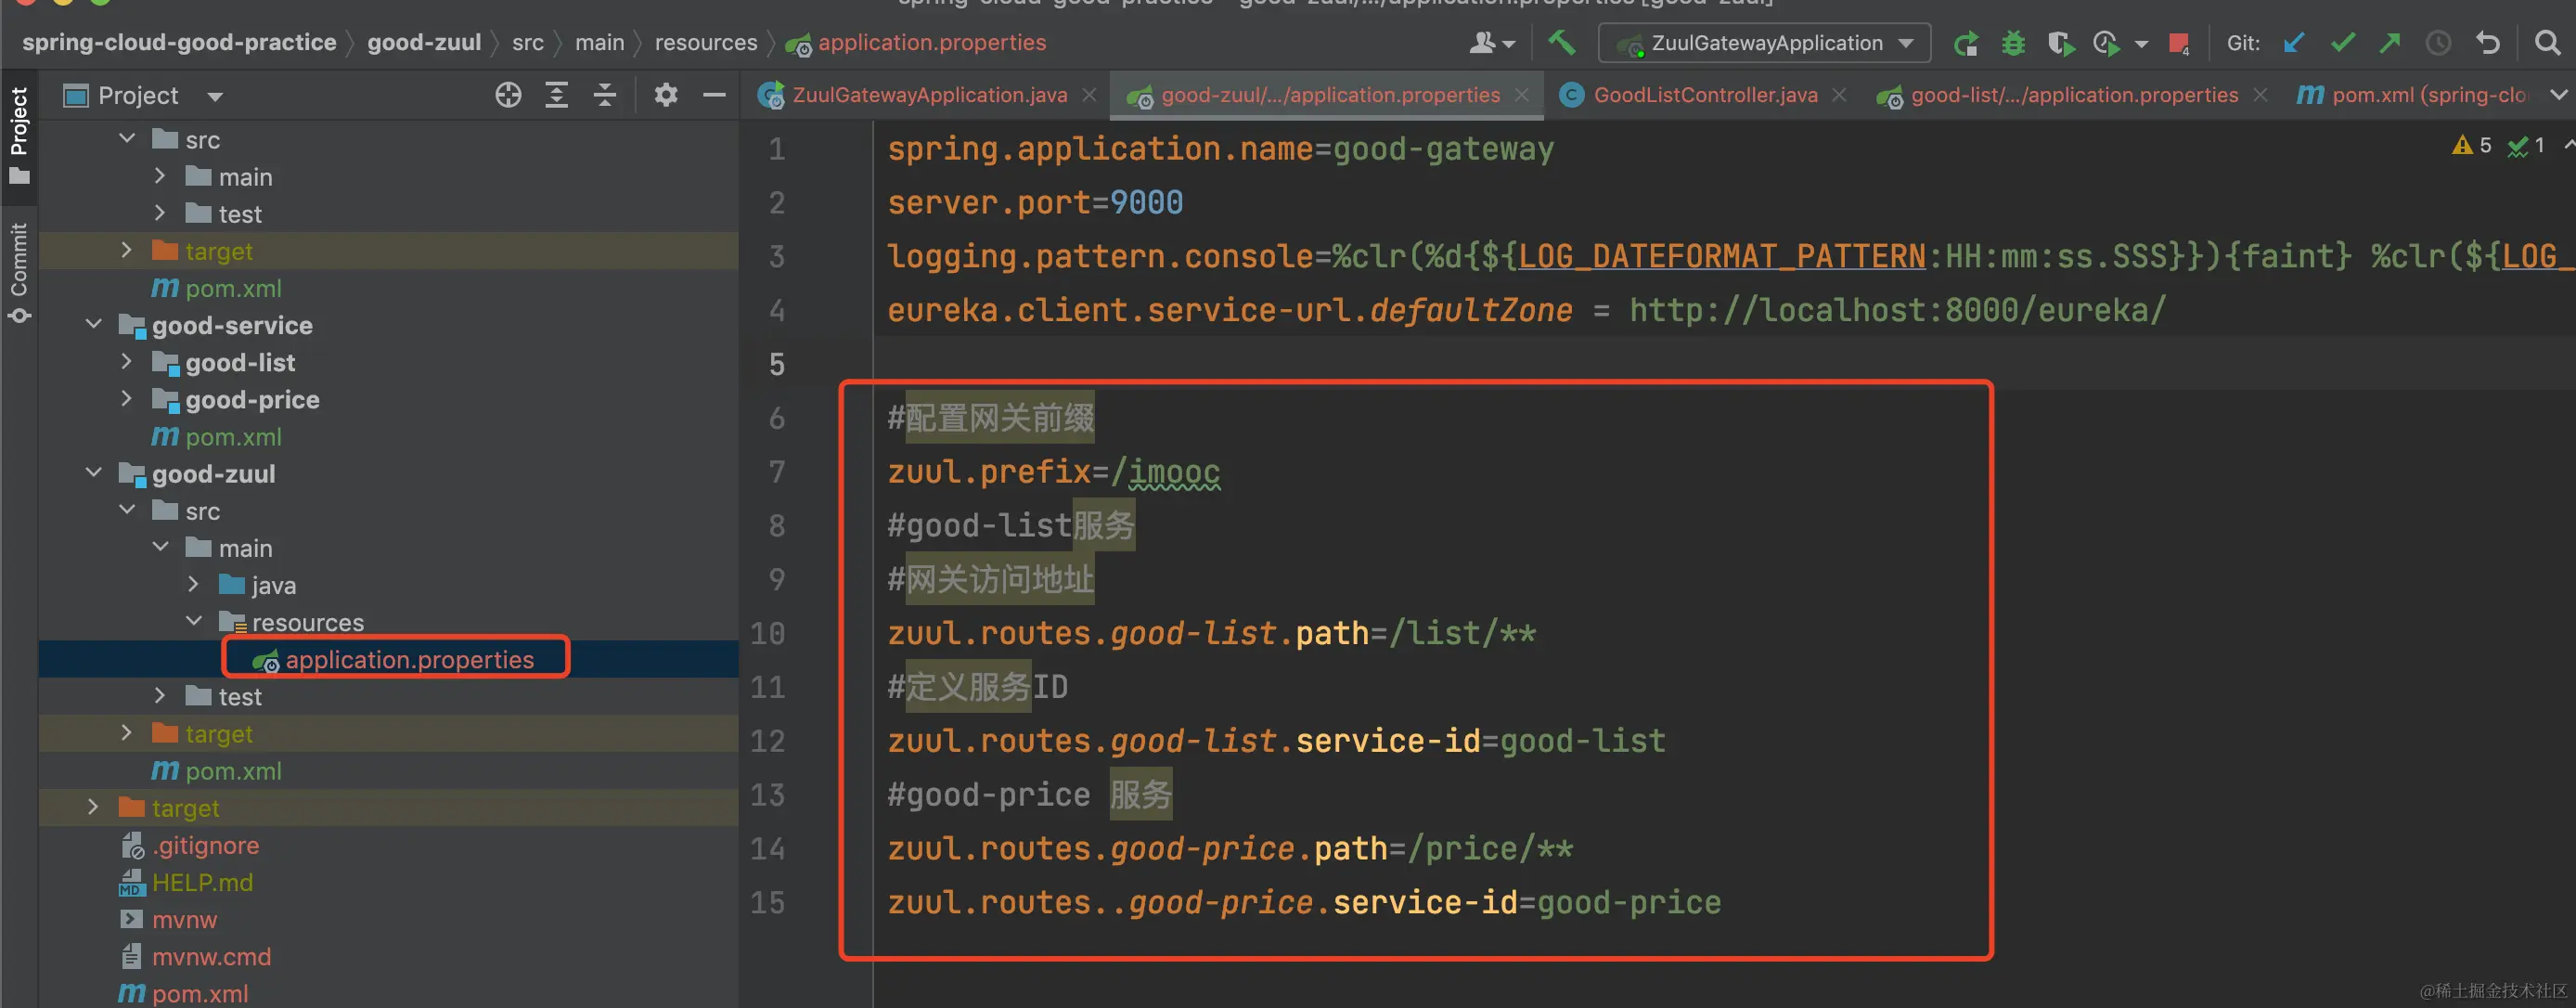Open Project panel gear settings
The height and width of the screenshot is (1008, 2576).
pyautogui.click(x=665, y=95)
